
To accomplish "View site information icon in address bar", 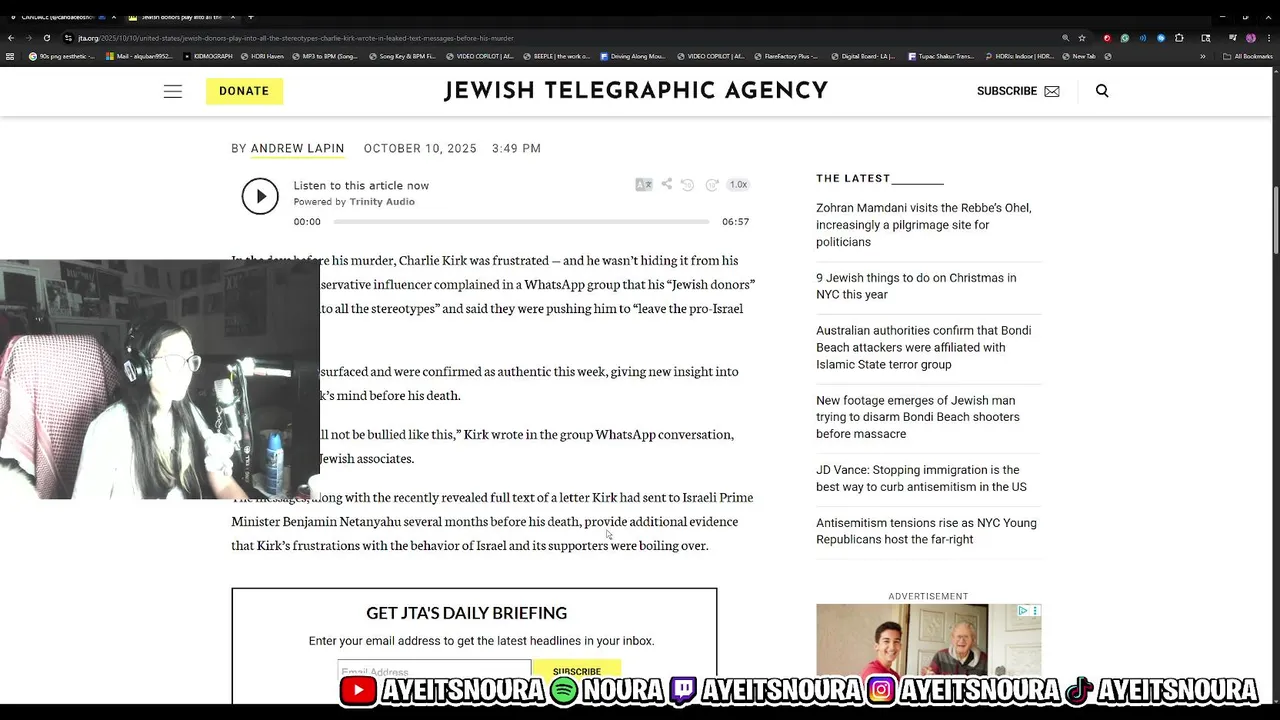I will pyautogui.click(x=68, y=38).
